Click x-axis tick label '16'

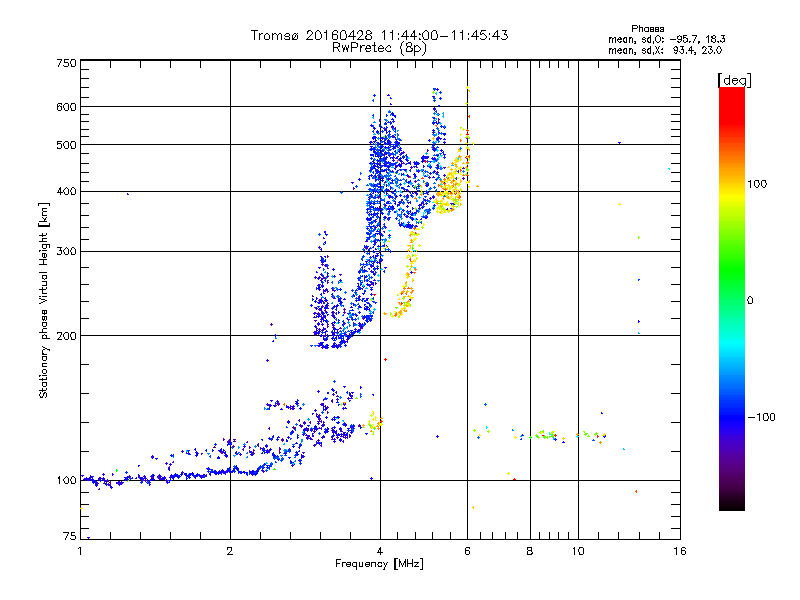[x=680, y=551]
